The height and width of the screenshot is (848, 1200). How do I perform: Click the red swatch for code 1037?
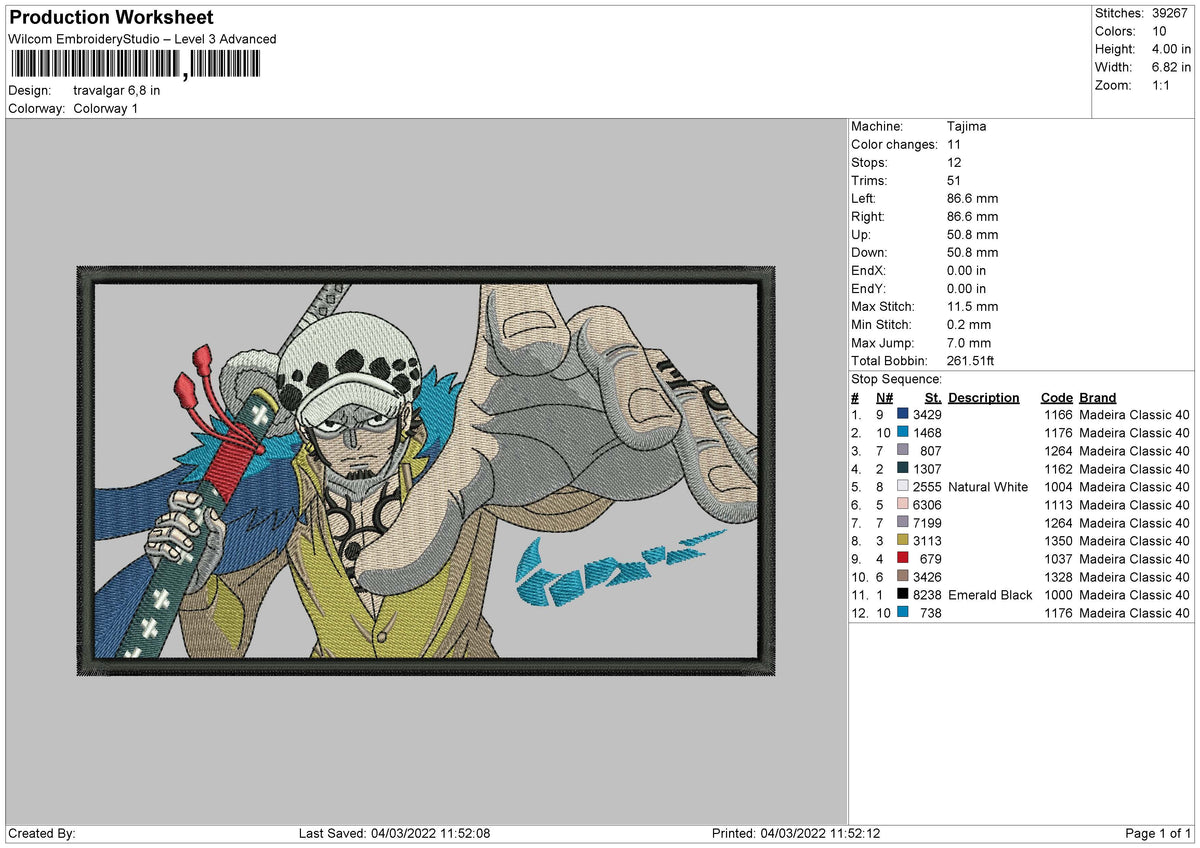[903, 558]
